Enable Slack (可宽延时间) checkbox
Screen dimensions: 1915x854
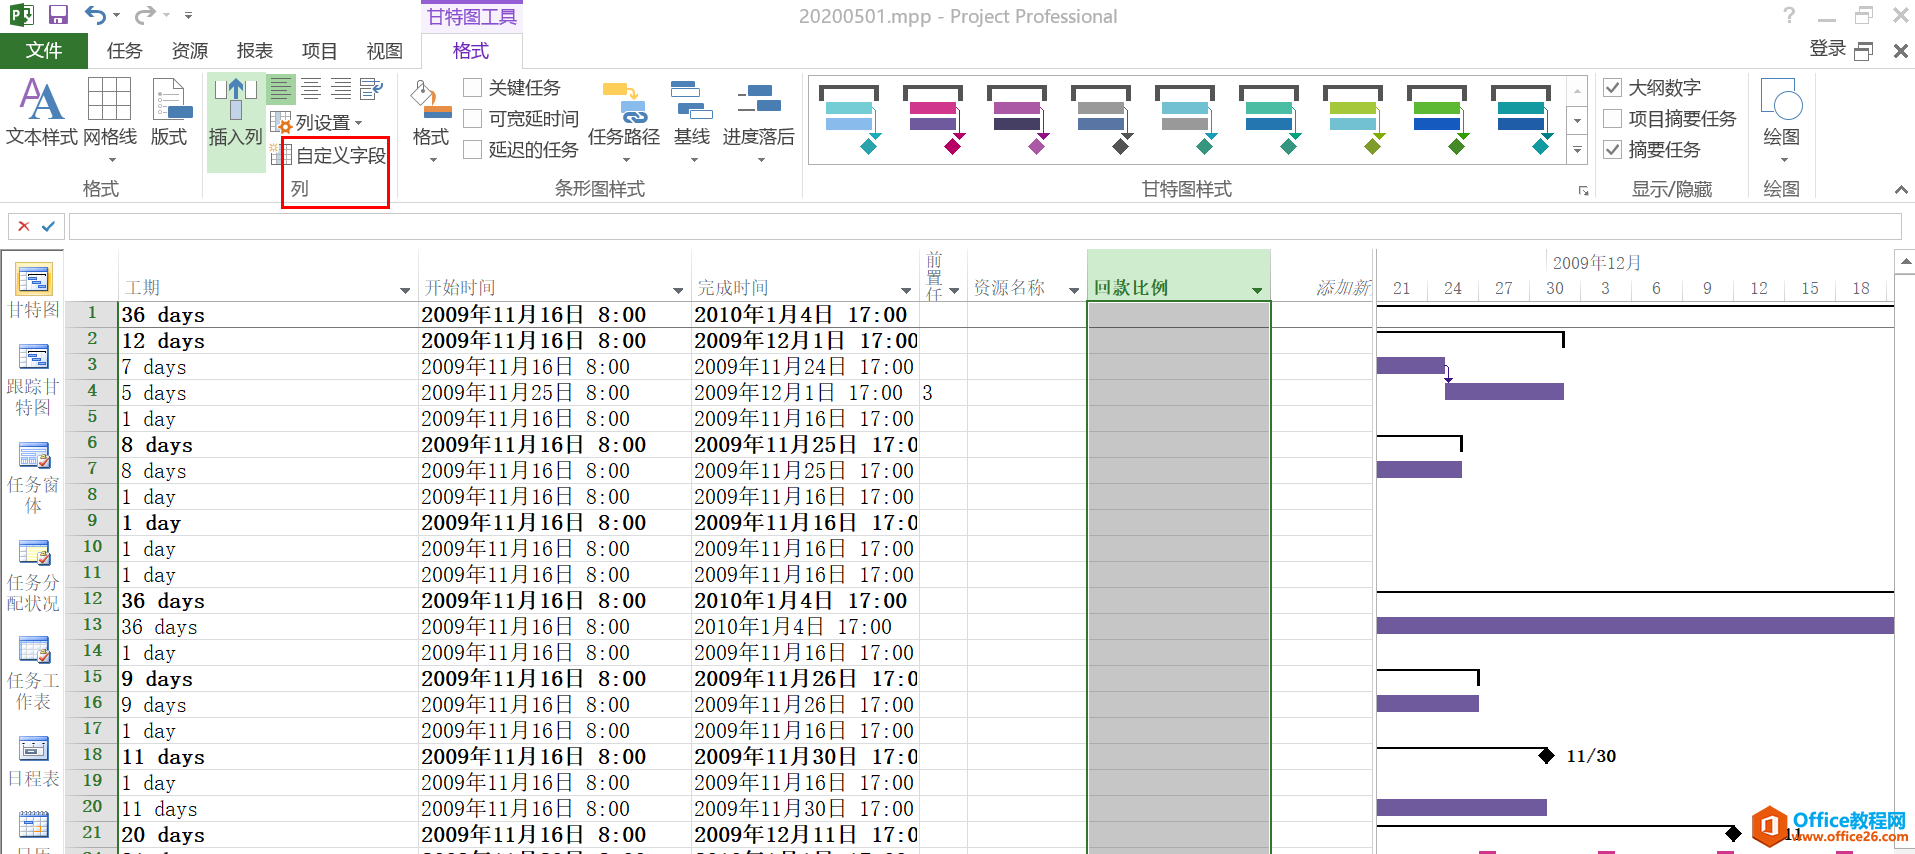coord(473,119)
